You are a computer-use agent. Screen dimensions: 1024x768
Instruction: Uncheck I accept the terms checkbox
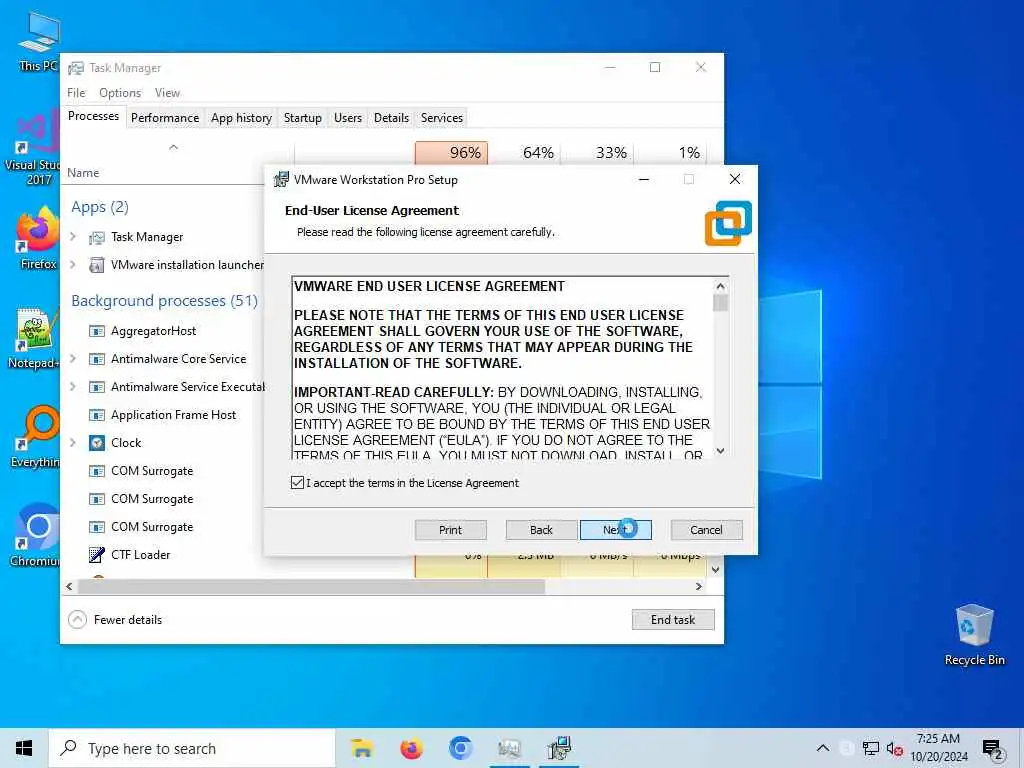tap(297, 483)
